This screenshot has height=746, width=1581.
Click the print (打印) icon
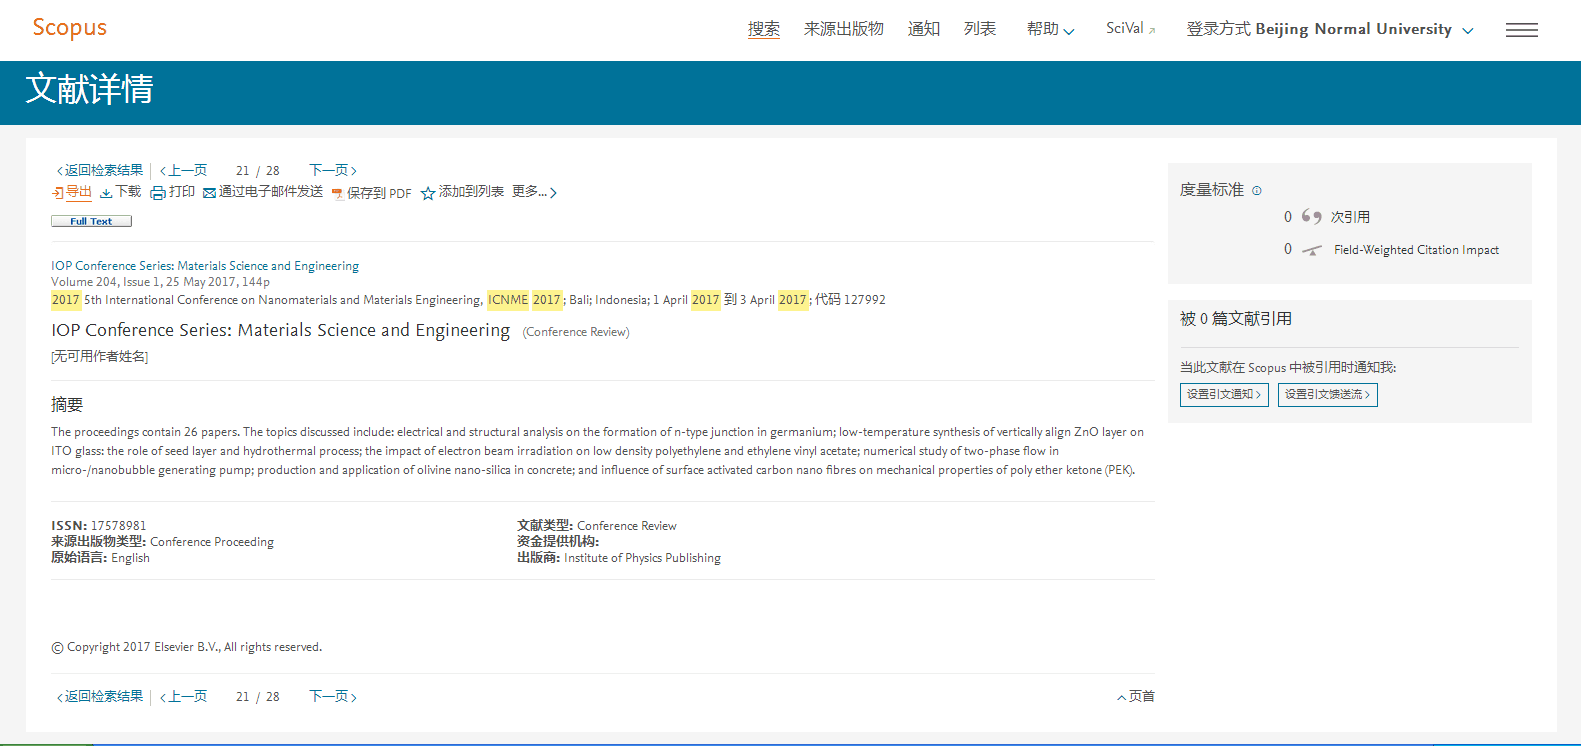(158, 193)
